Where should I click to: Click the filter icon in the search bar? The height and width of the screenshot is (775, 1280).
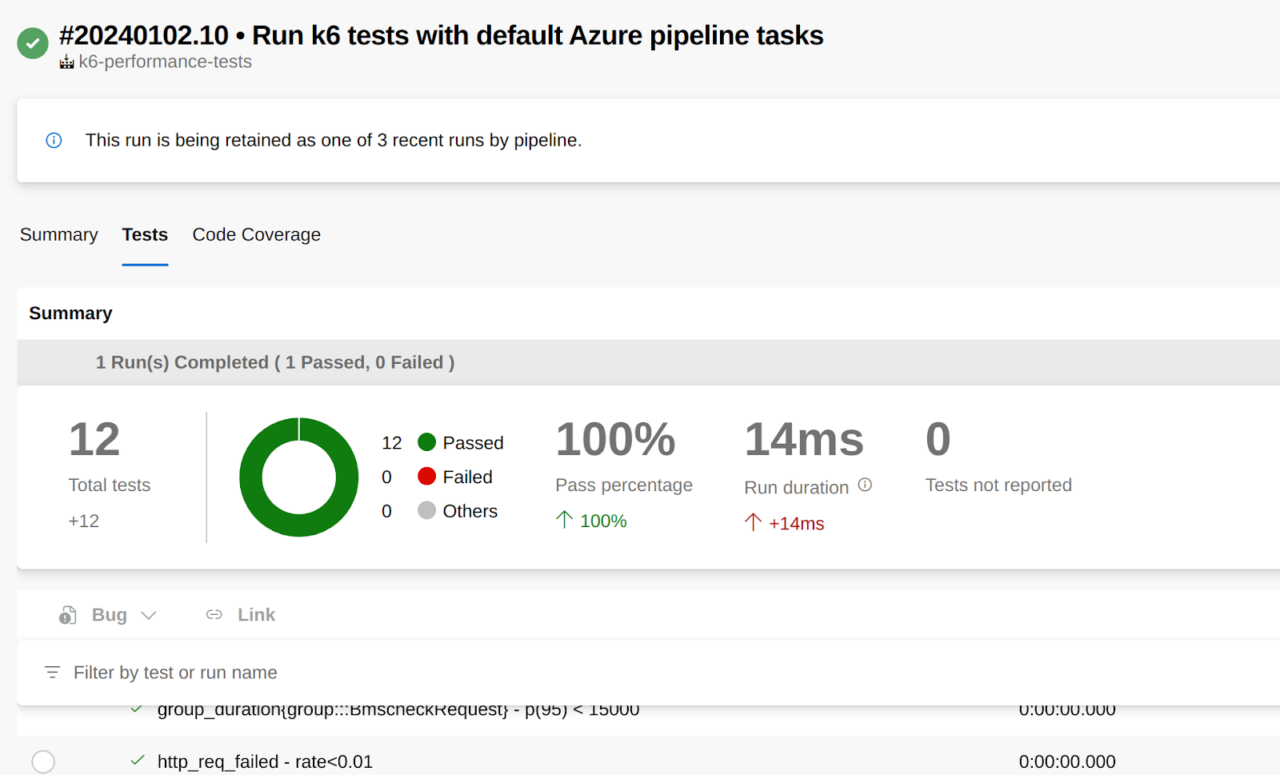(x=52, y=672)
